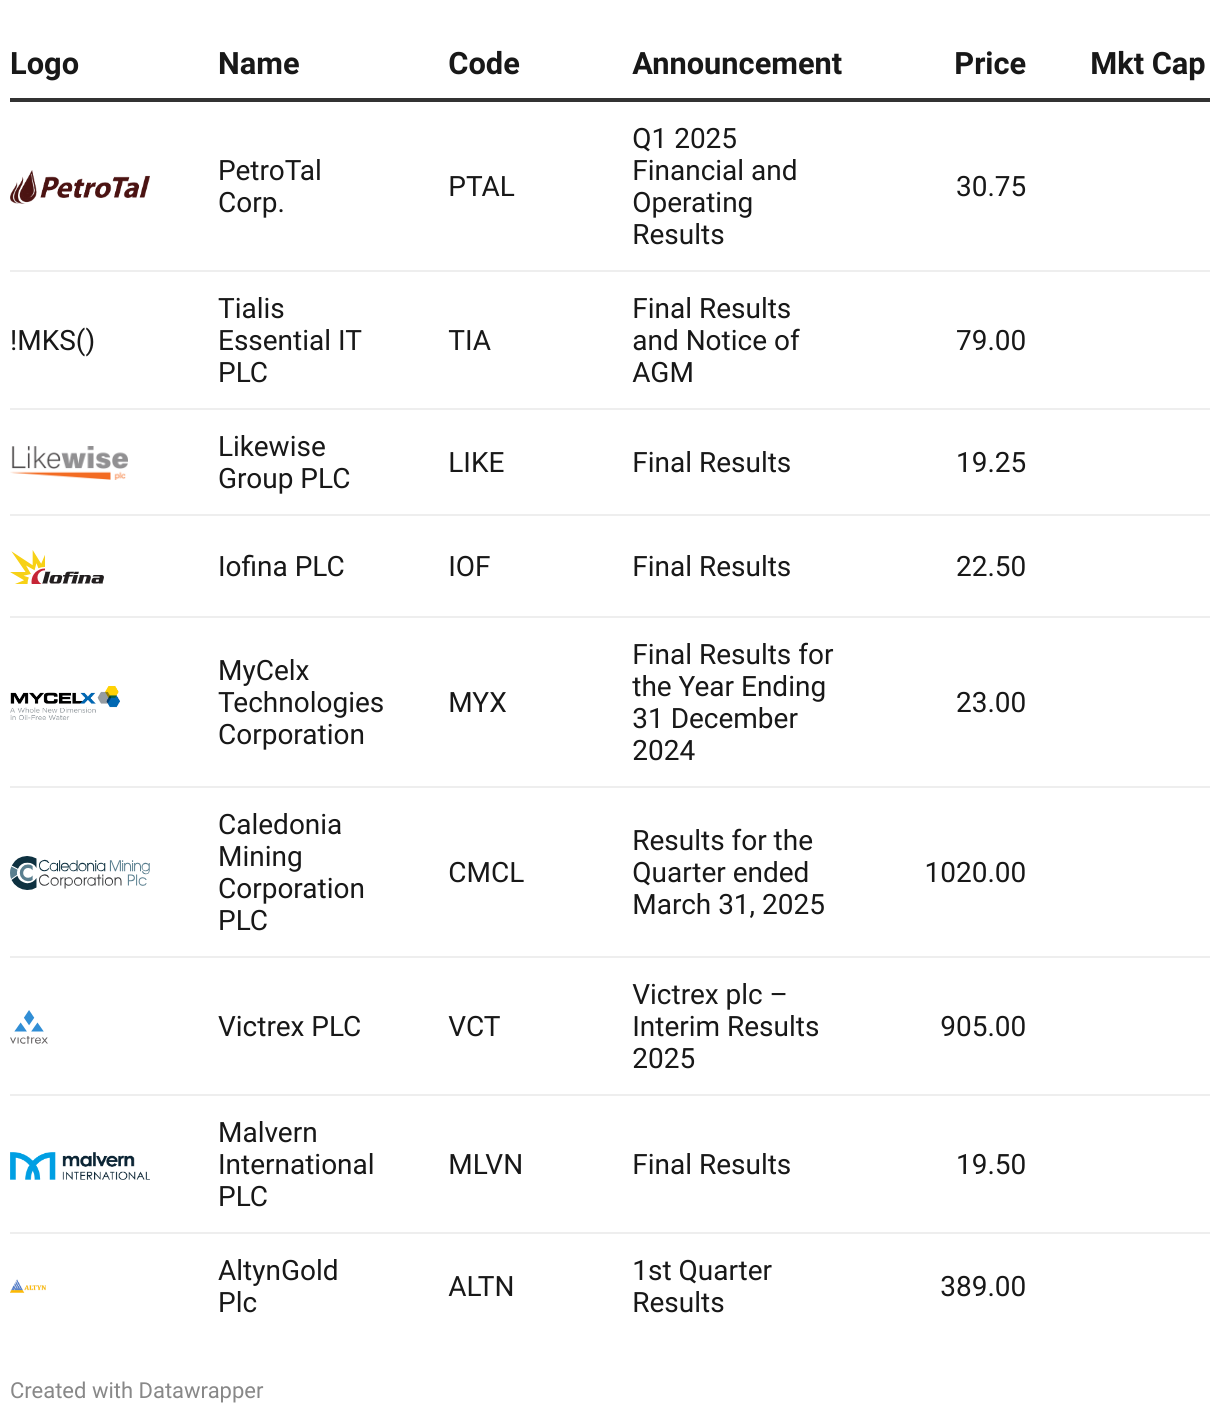Click the Iofina sunburst logo

tap(57, 567)
